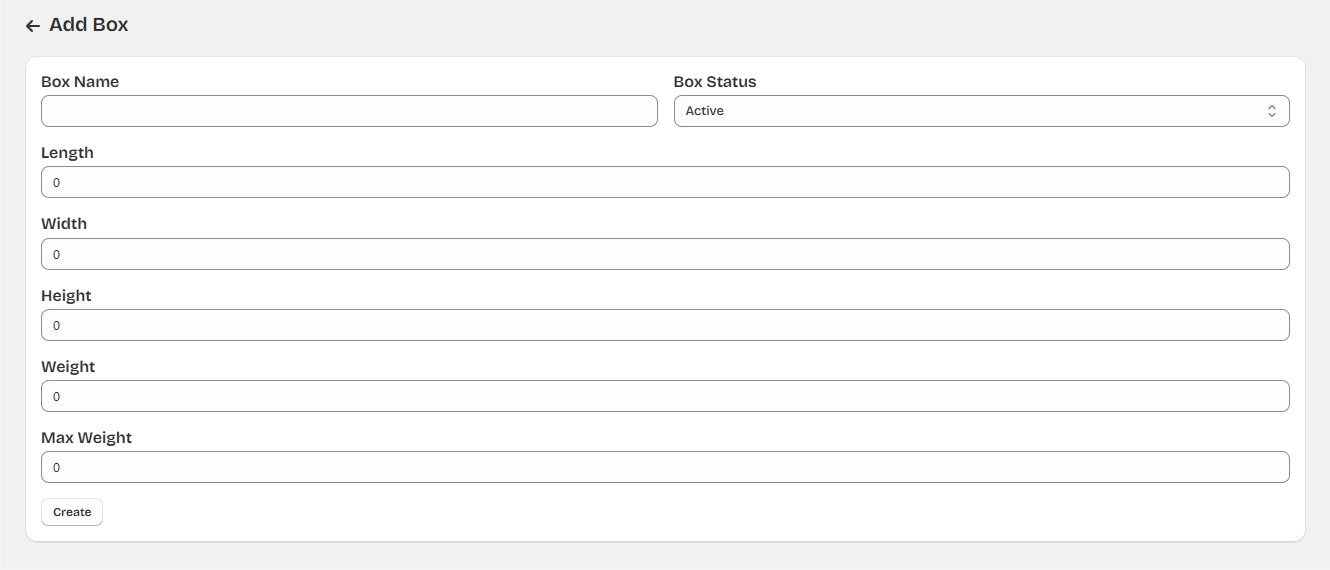Click the Width field label
Image resolution: width=1330 pixels, height=570 pixels.
click(64, 224)
